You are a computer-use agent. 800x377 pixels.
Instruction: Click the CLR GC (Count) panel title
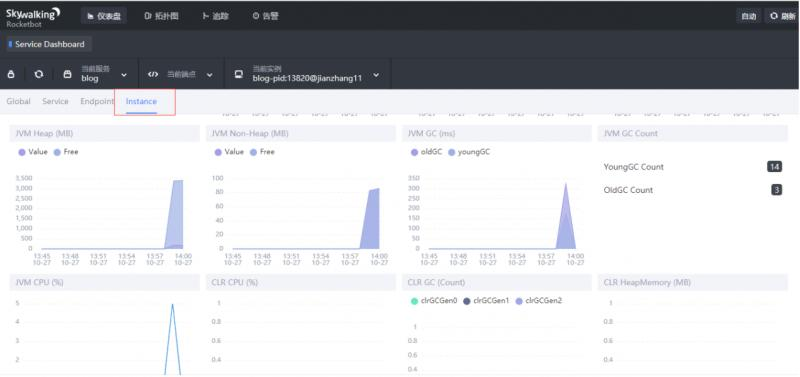pyautogui.click(x=436, y=282)
